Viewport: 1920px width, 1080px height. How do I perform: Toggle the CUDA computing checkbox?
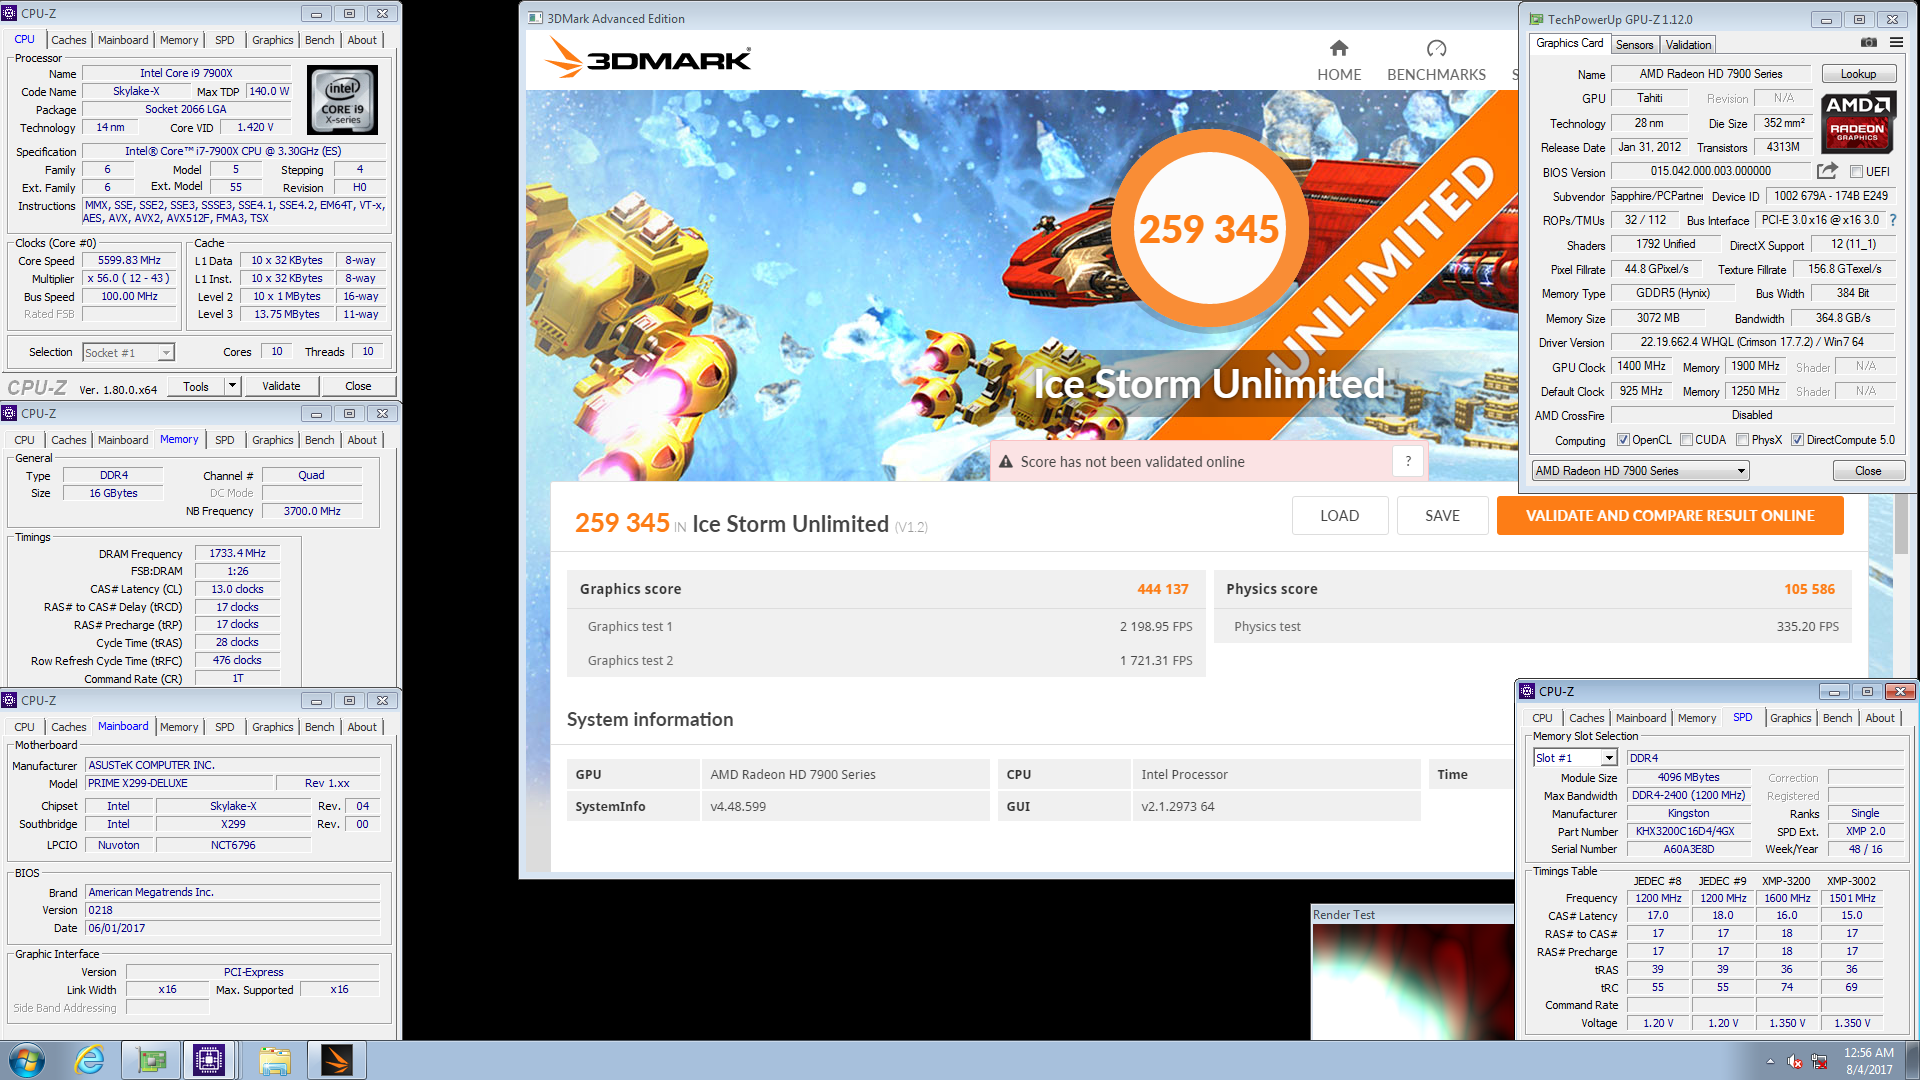click(1686, 440)
